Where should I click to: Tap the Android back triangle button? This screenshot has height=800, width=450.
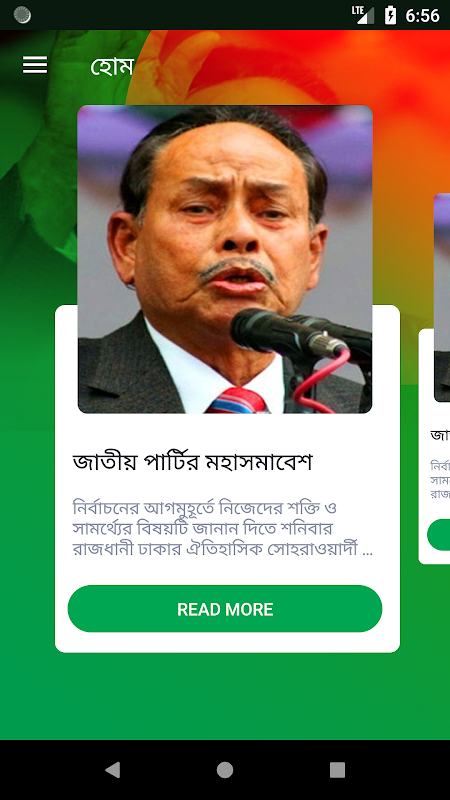[x=112, y=770]
